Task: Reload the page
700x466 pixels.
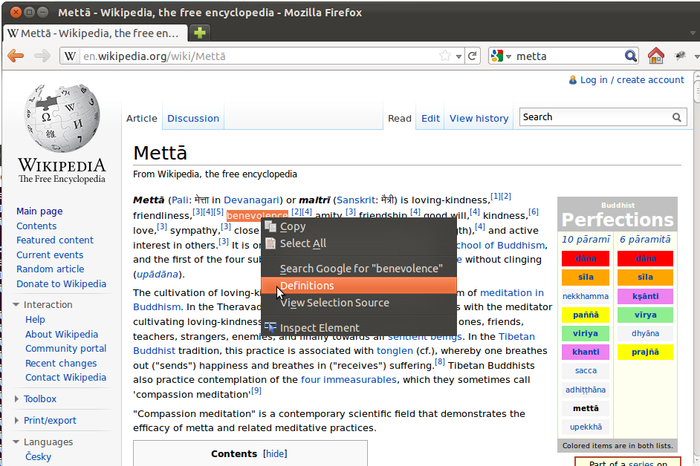Action: click(471, 56)
